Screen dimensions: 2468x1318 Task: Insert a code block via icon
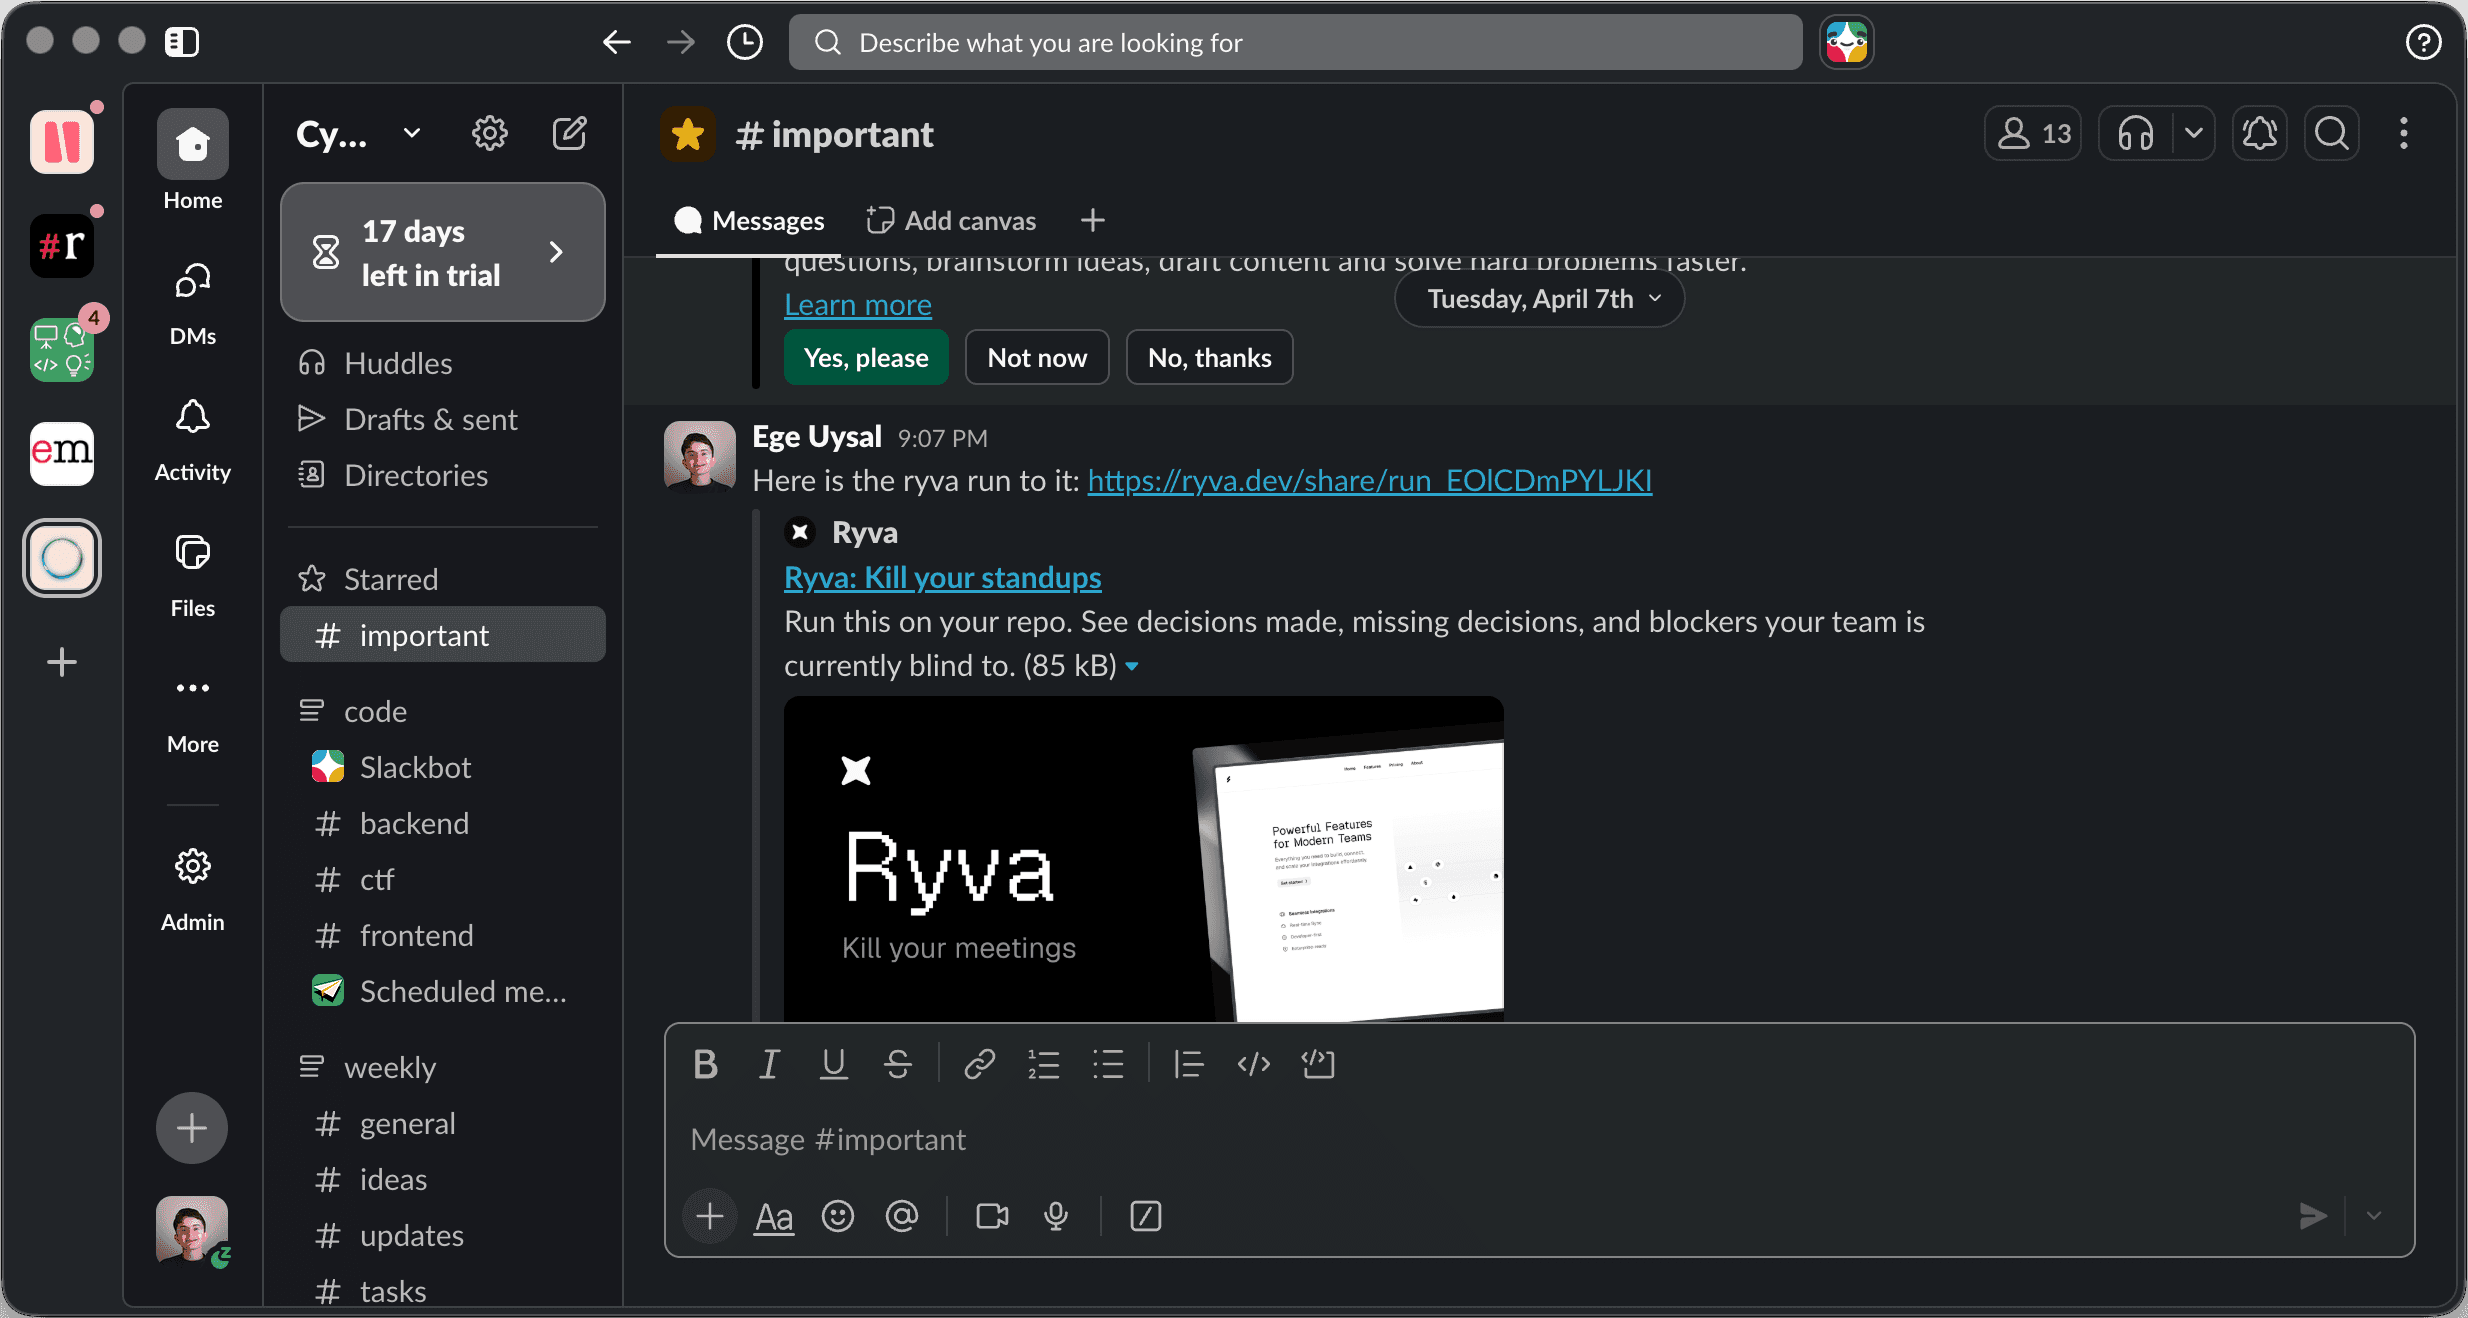pos(1318,1064)
